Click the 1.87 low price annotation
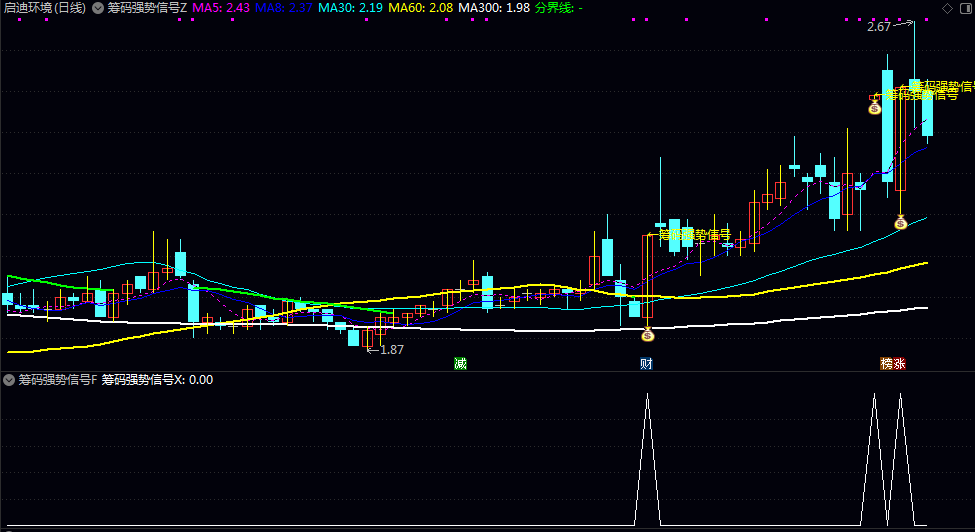 pos(392,349)
